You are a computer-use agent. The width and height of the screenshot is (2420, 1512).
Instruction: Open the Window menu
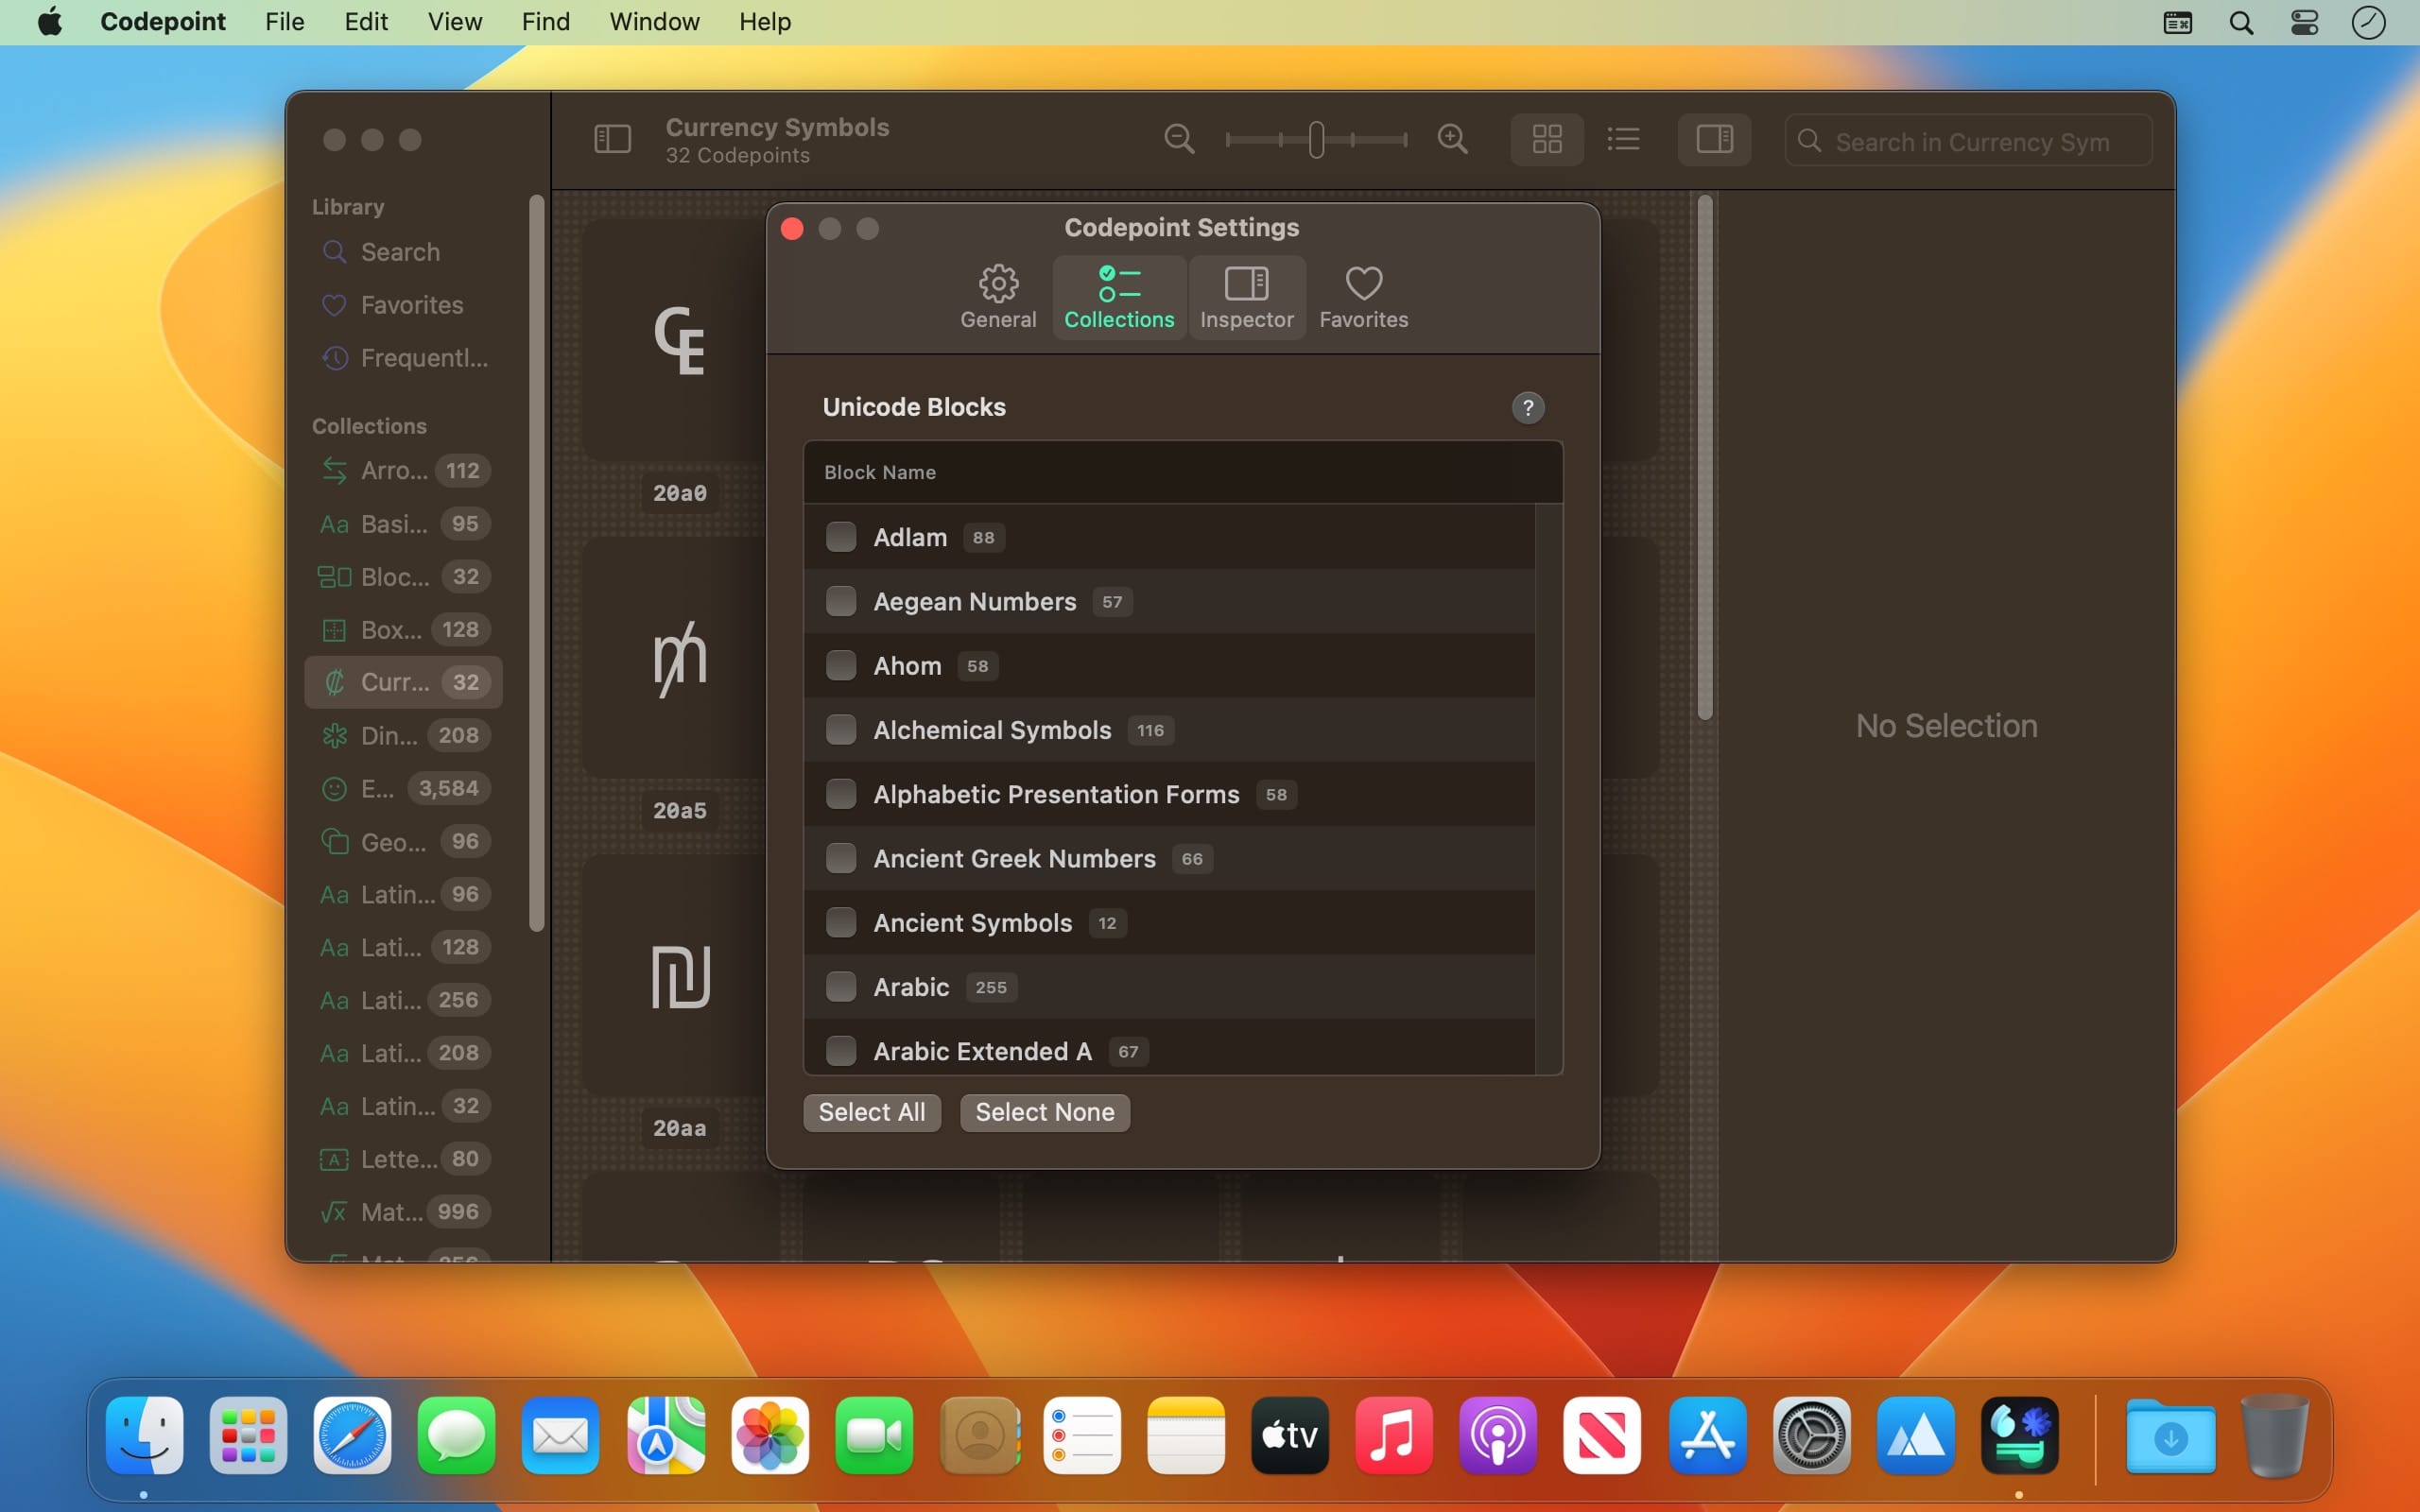point(655,22)
